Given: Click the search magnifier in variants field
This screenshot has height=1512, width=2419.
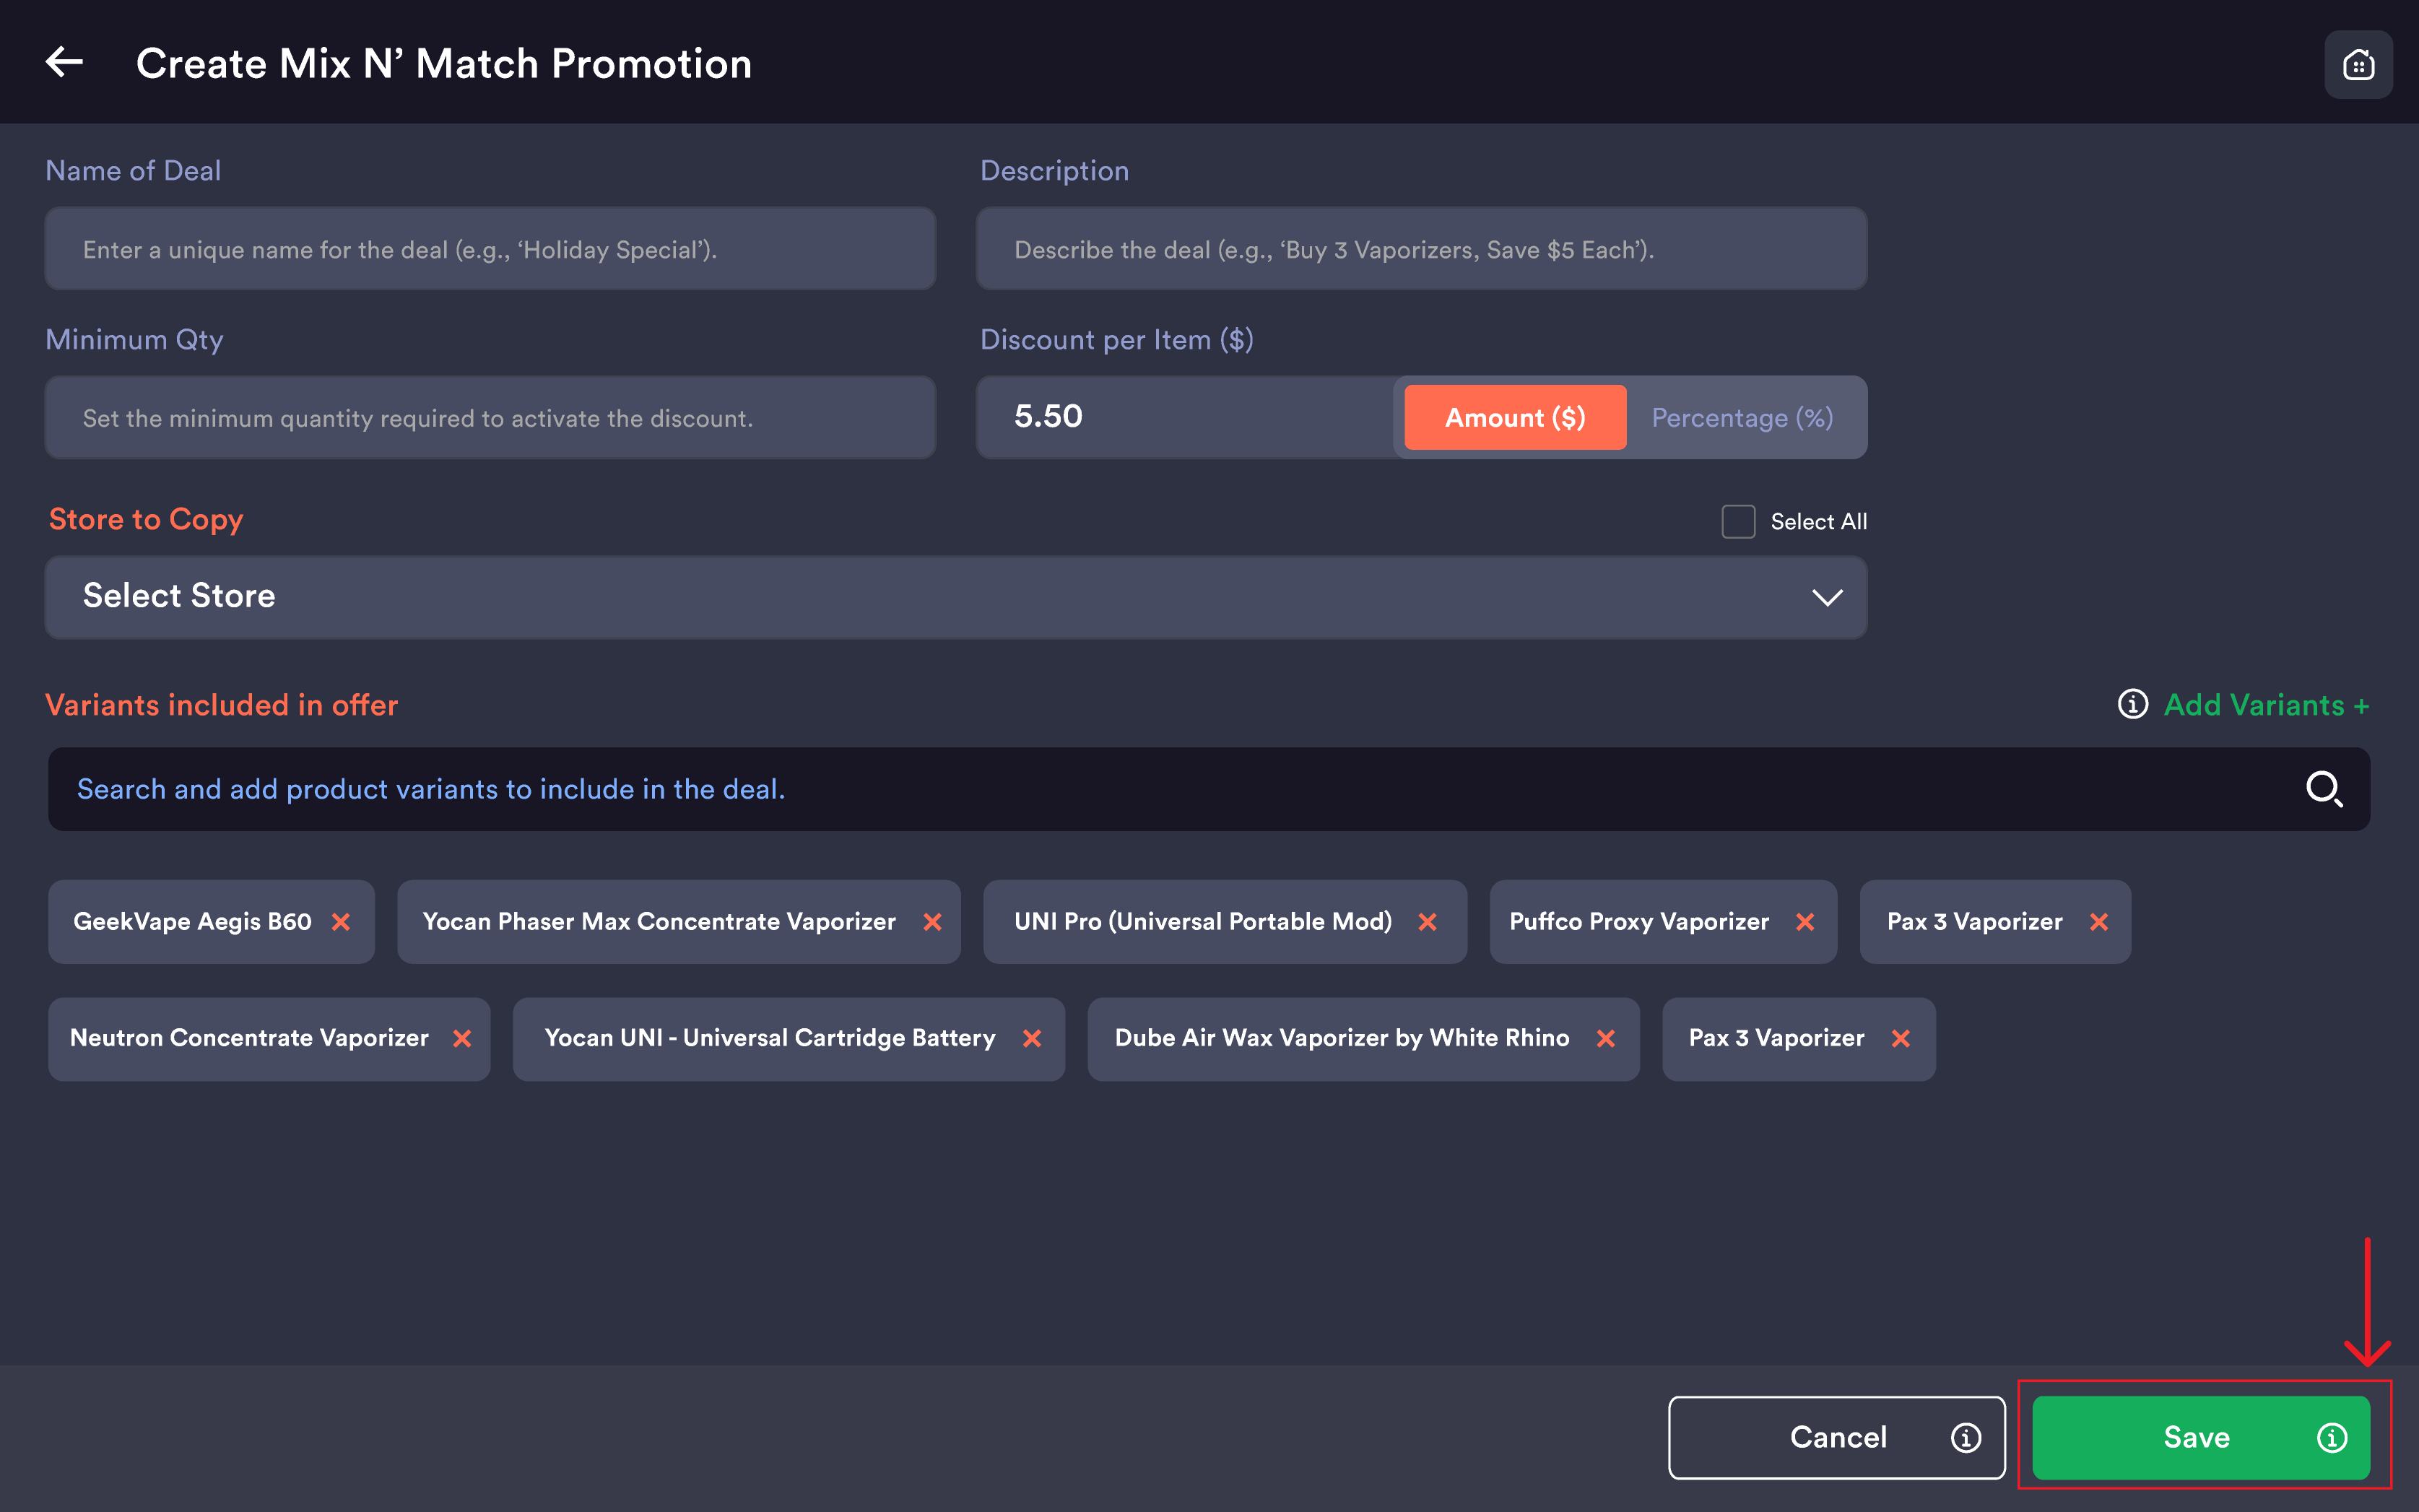Looking at the screenshot, I should (2324, 789).
